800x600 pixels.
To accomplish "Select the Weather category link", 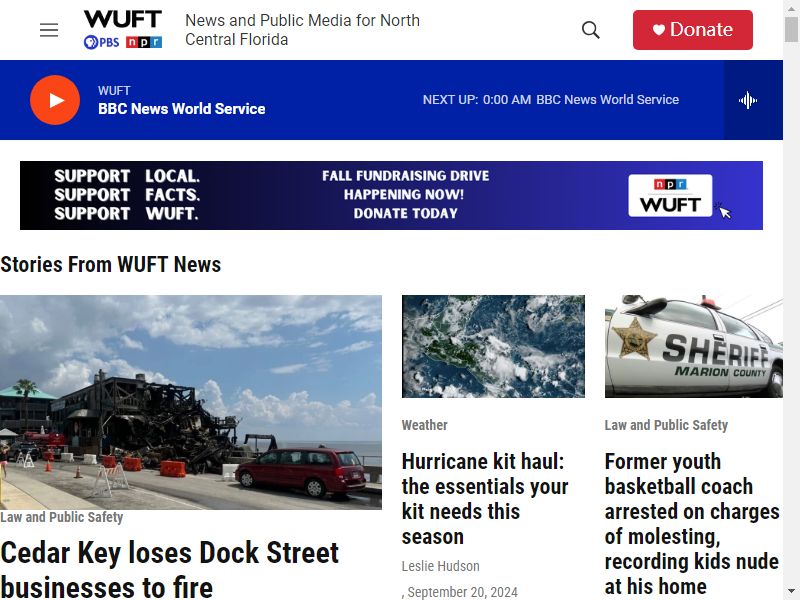I will [424, 425].
